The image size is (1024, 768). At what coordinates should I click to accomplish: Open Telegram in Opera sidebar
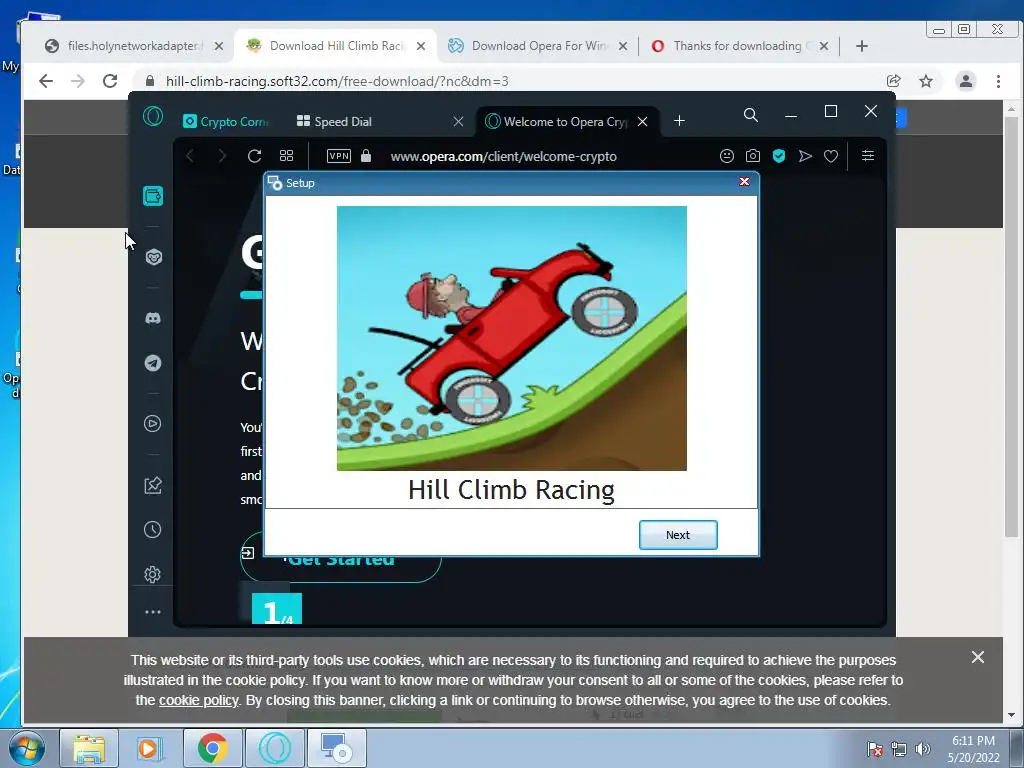[x=153, y=362]
